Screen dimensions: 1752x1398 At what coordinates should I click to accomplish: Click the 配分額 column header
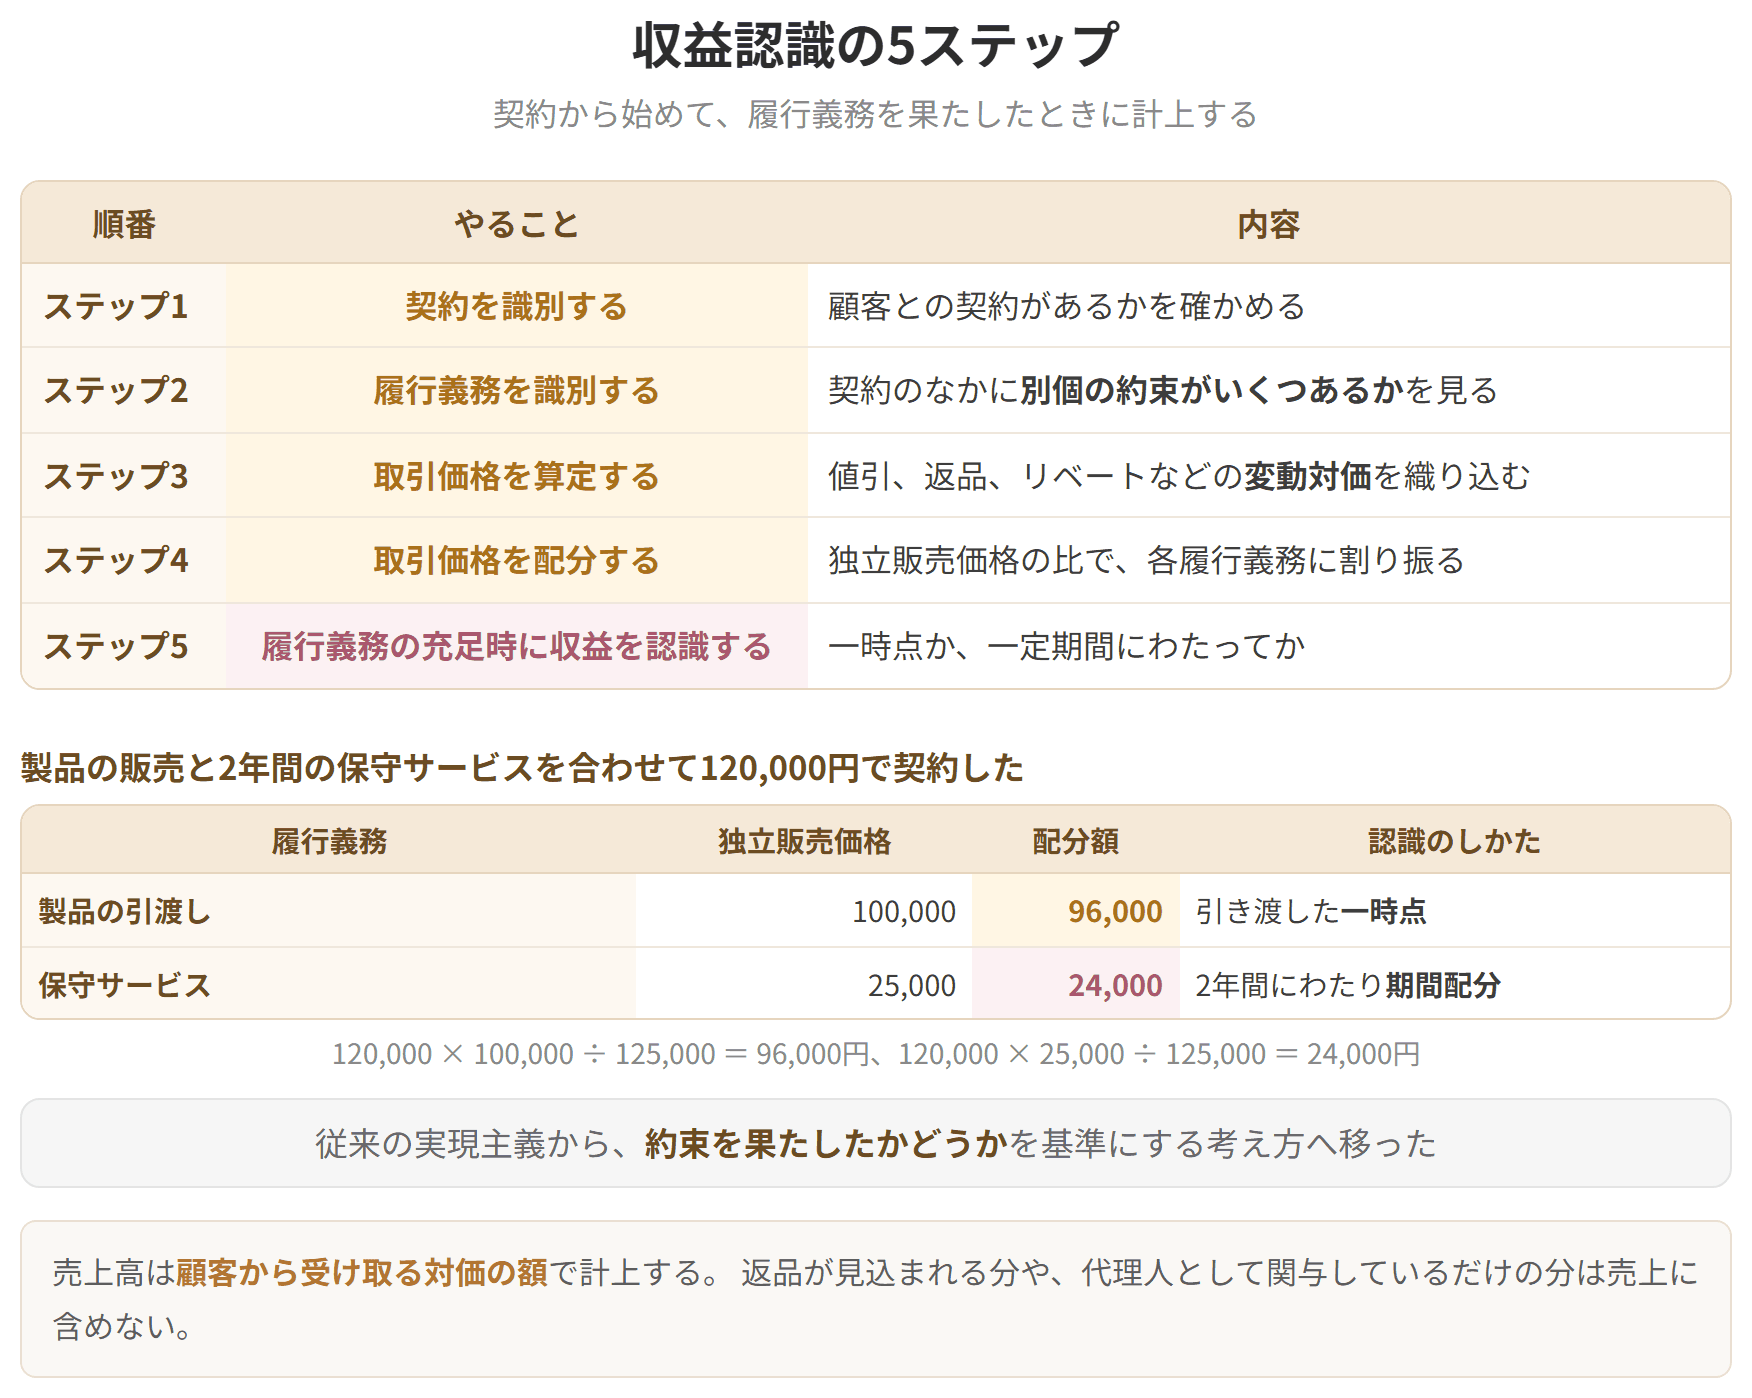click(x=1075, y=841)
